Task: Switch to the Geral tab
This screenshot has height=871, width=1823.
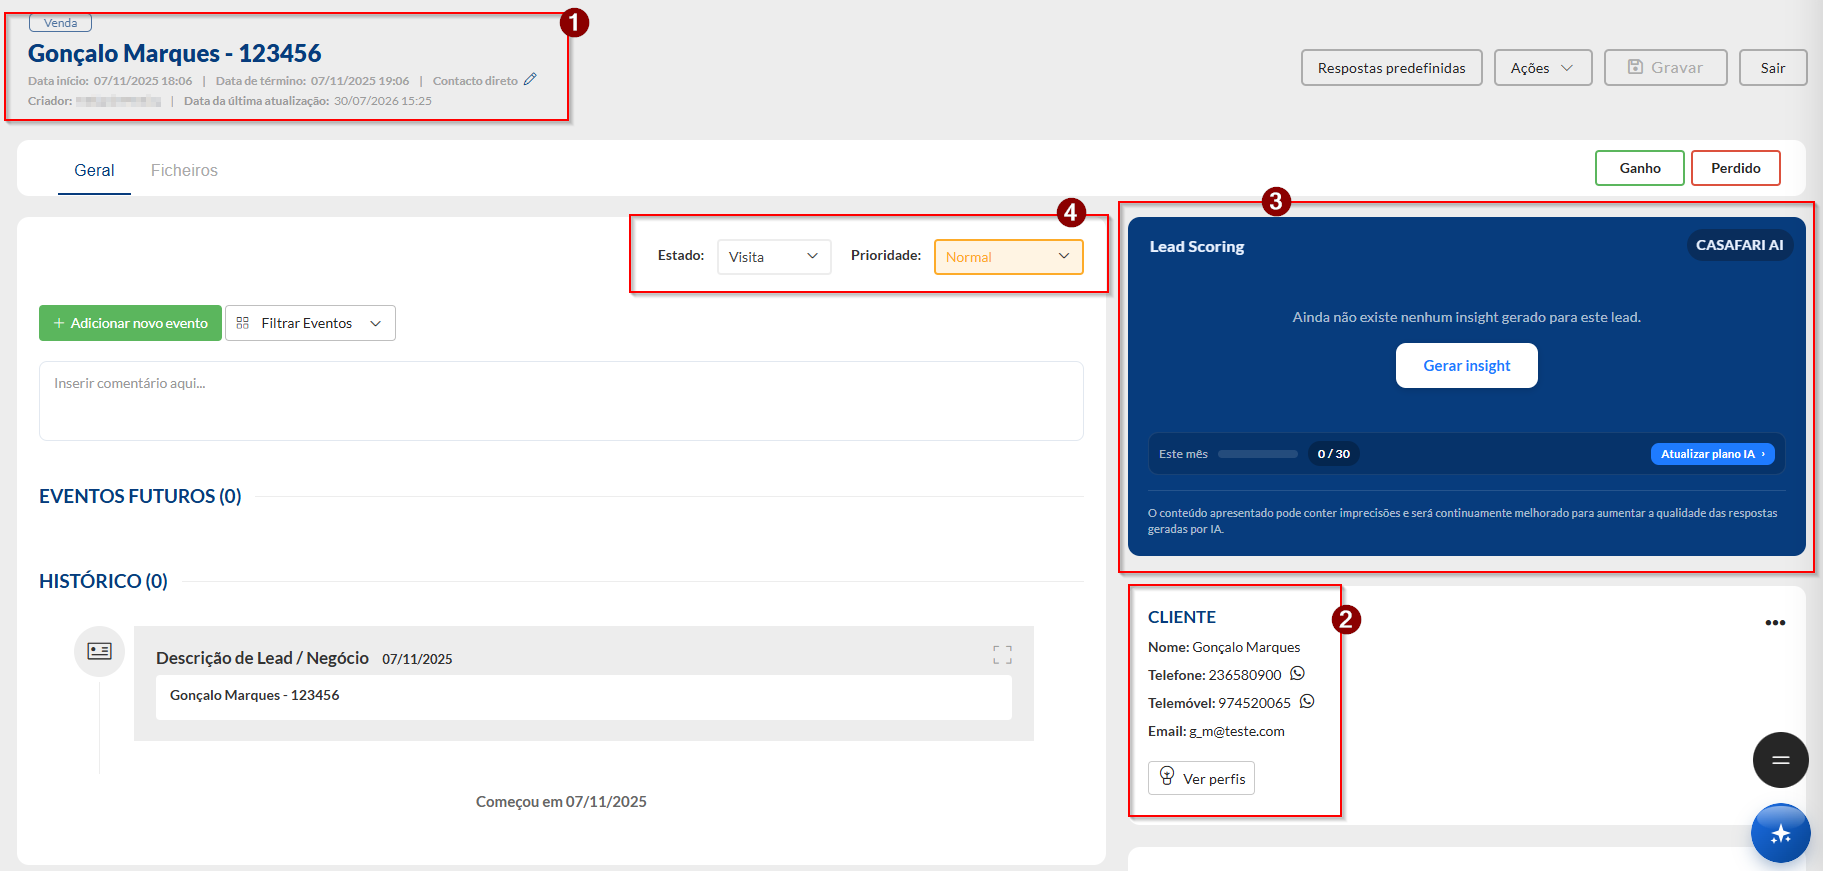Action: 94,170
